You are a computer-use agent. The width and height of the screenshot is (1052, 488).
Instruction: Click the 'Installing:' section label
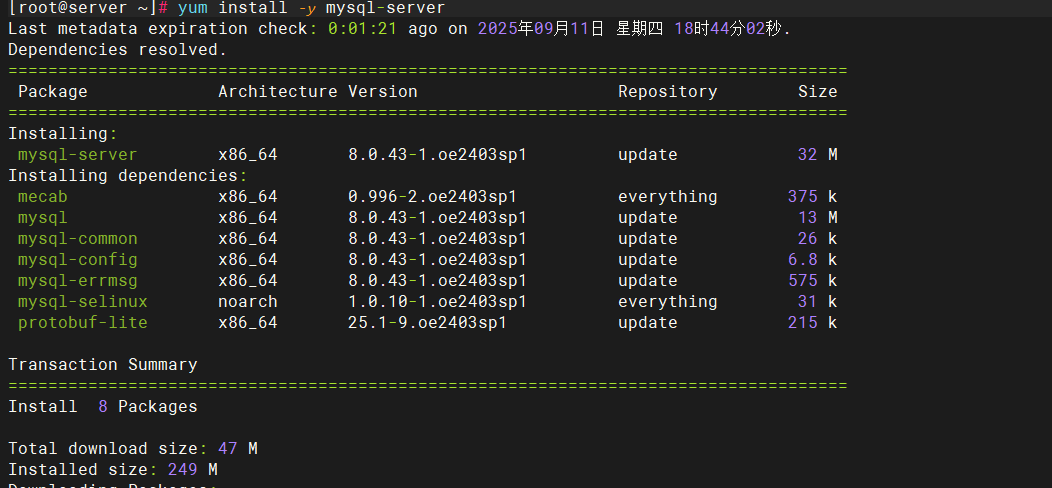point(63,134)
